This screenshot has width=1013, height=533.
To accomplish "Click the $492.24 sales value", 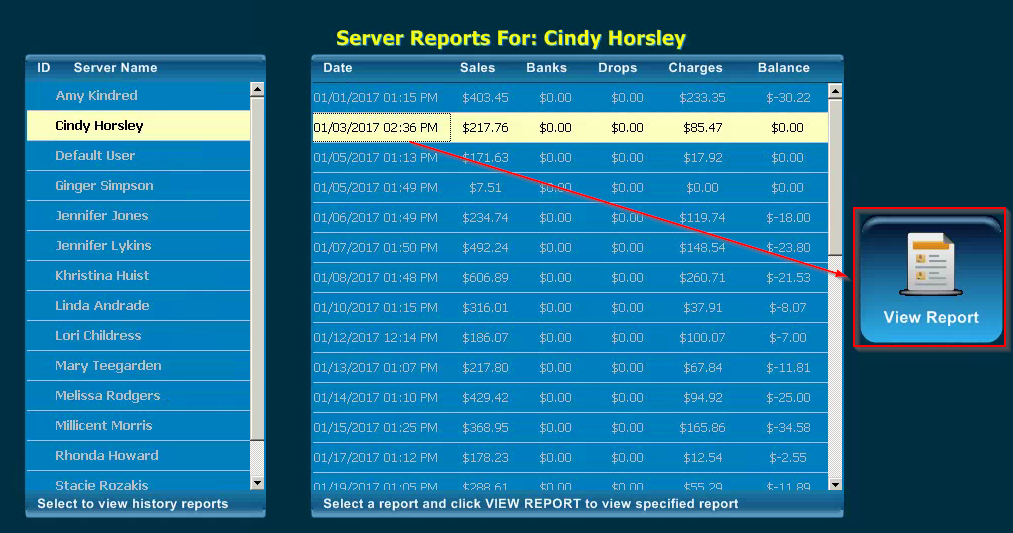I will tap(485, 248).
